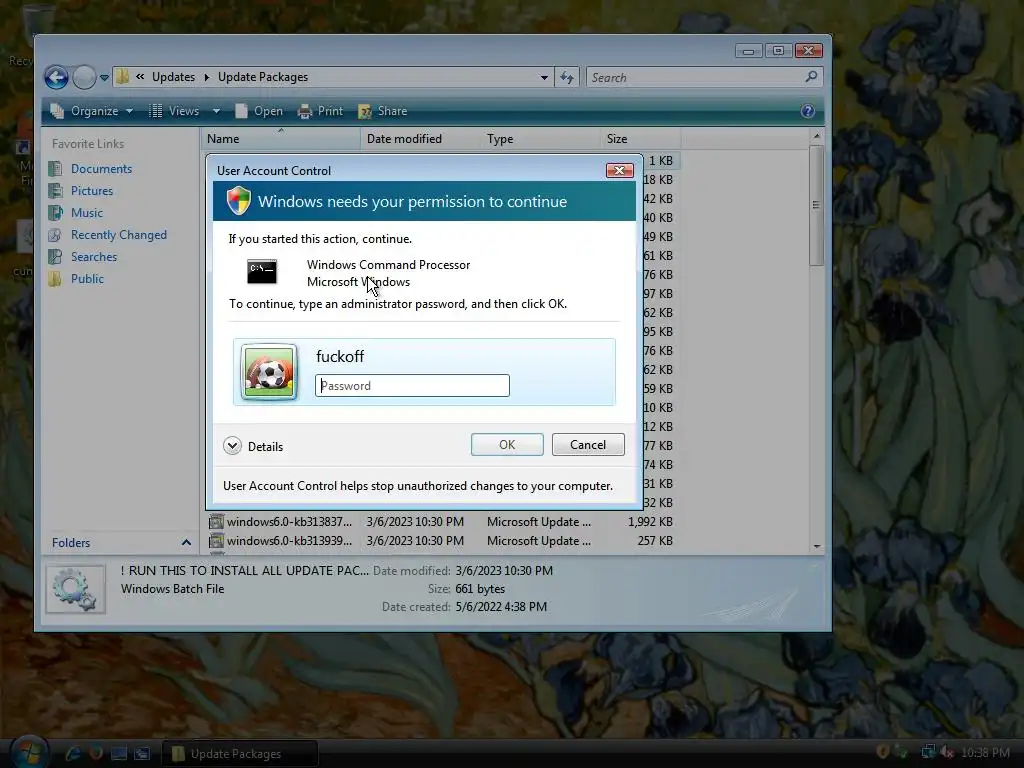Click the 10:38 PM taskbar clock

[985, 753]
